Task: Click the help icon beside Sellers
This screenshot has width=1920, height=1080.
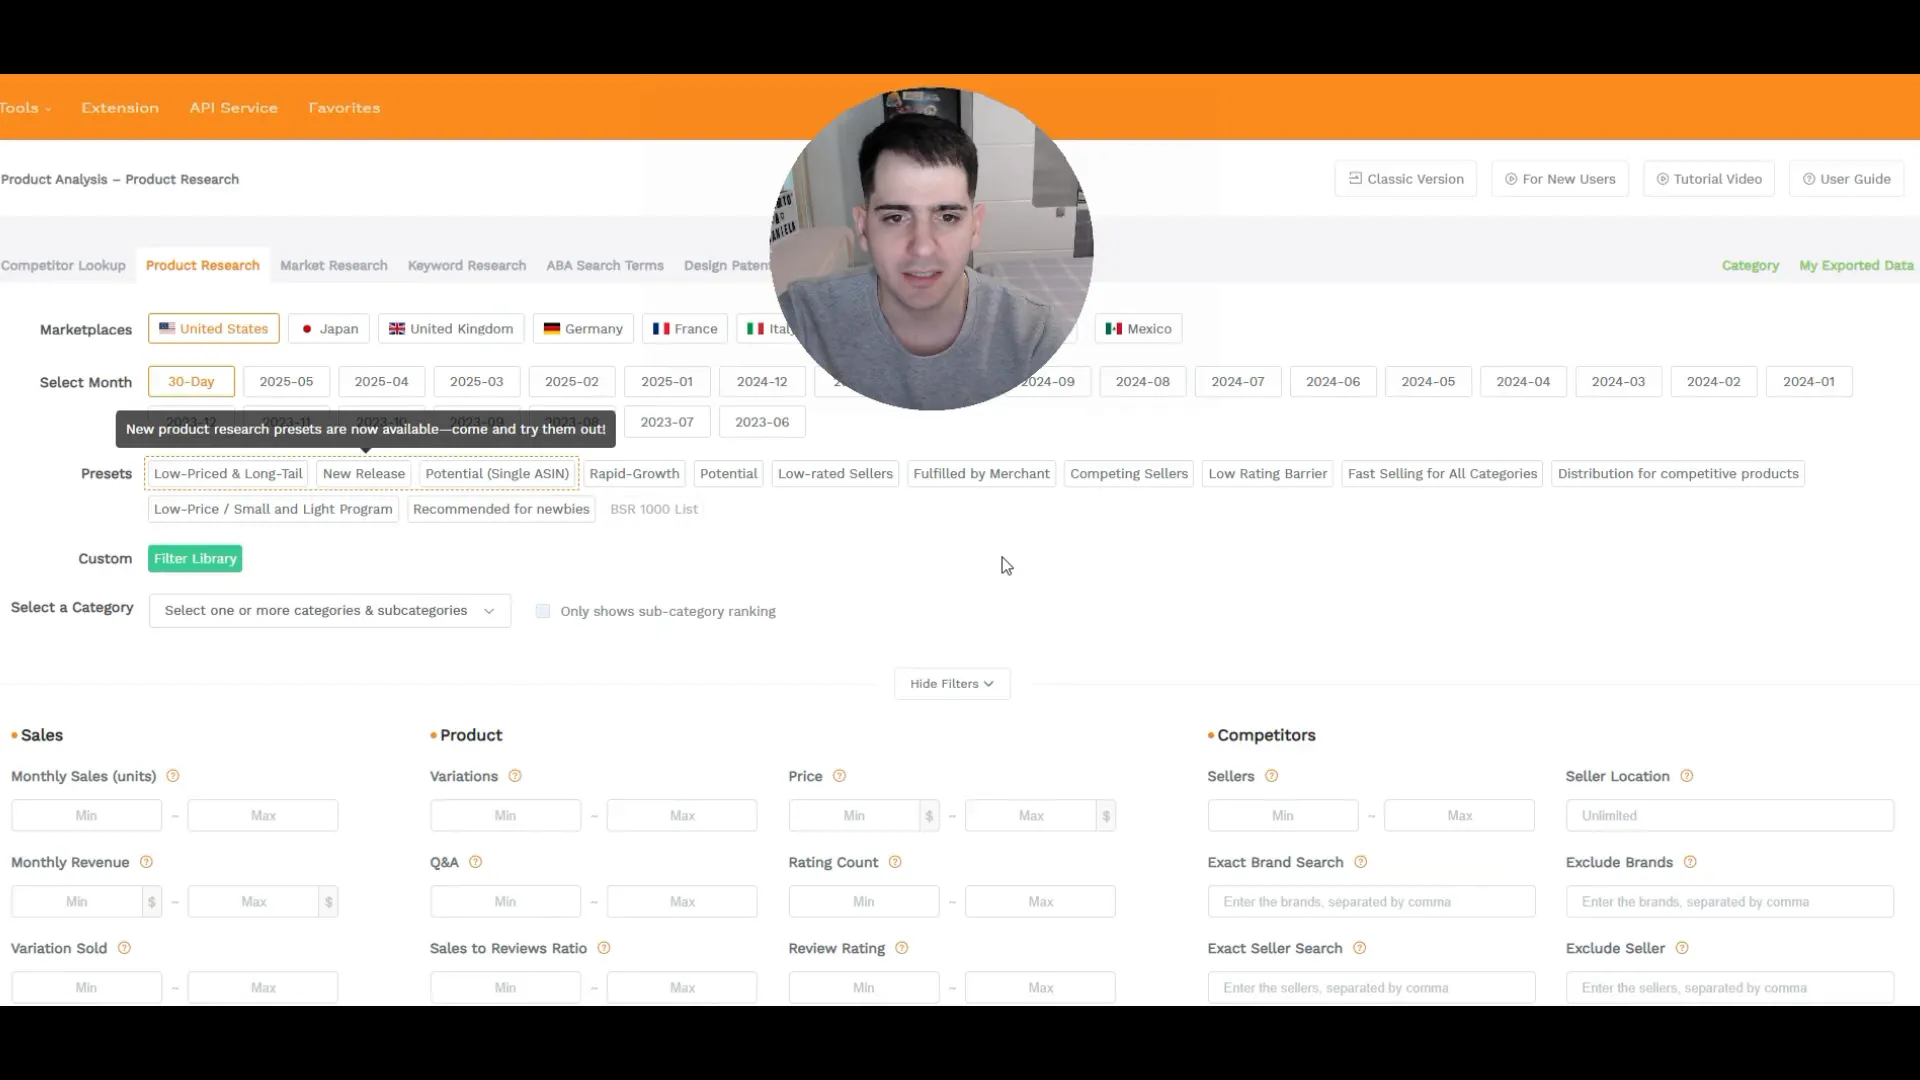Action: (x=1272, y=776)
